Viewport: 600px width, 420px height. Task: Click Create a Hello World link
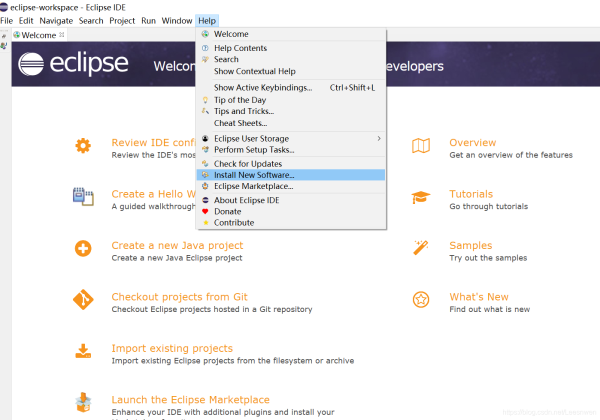153,194
